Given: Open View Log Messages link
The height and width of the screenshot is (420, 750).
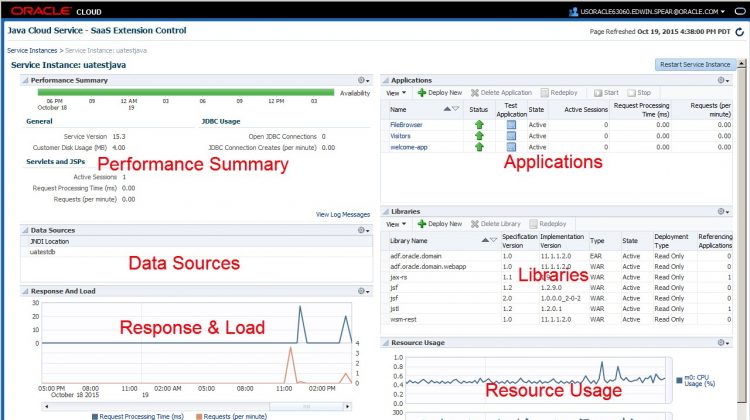Looking at the screenshot, I should pyautogui.click(x=343, y=214).
